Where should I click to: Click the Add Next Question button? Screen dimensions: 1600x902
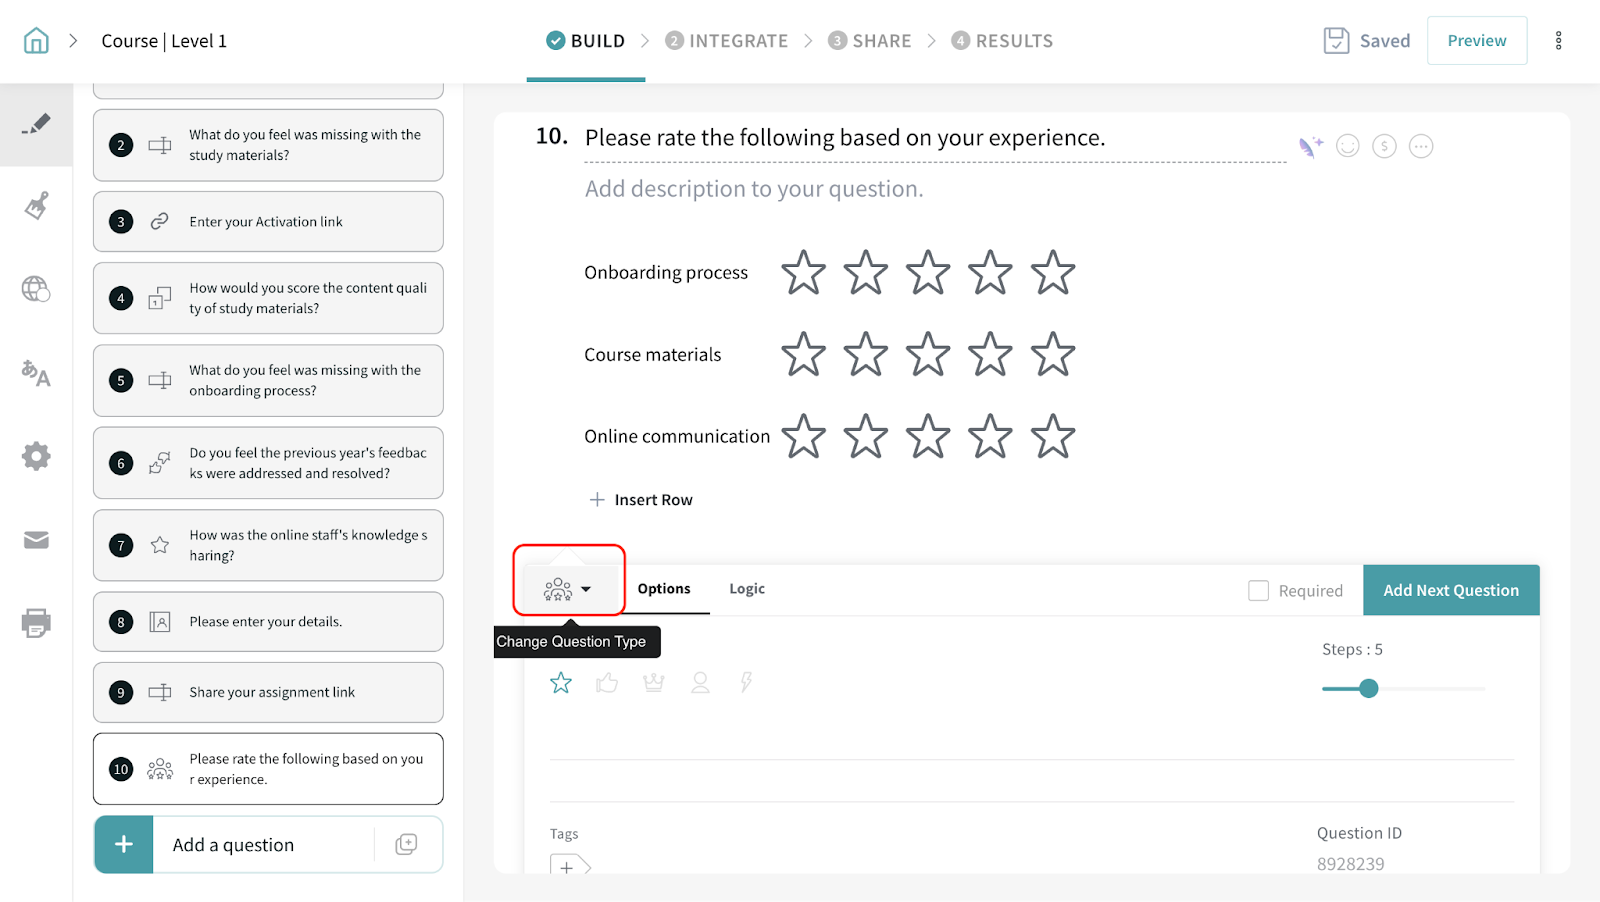(x=1451, y=591)
